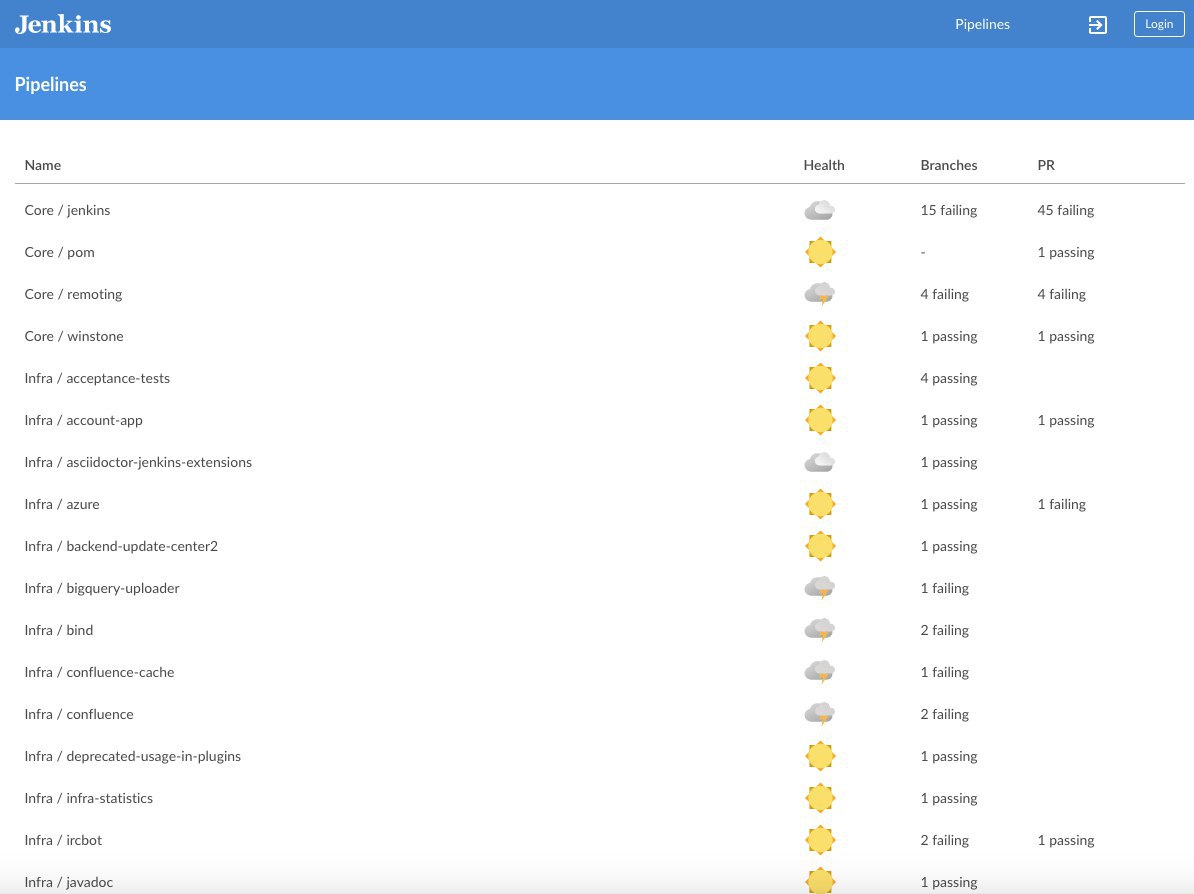
Task: Click the Pipelines page heading
Action: click(x=50, y=85)
